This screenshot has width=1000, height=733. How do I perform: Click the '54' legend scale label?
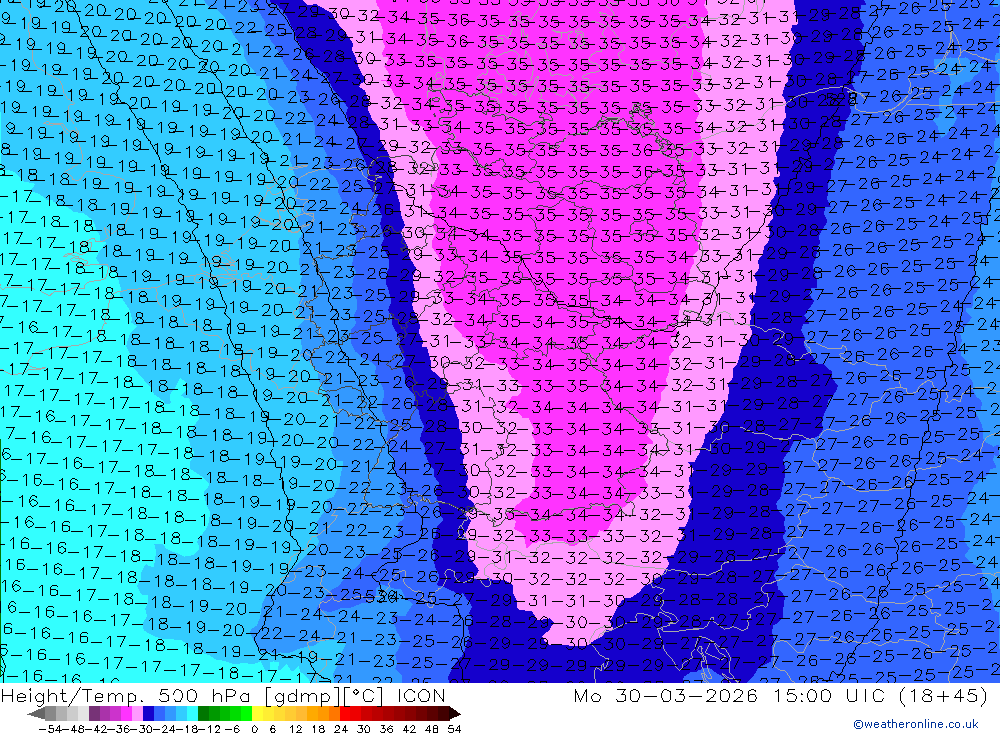[x=454, y=729]
